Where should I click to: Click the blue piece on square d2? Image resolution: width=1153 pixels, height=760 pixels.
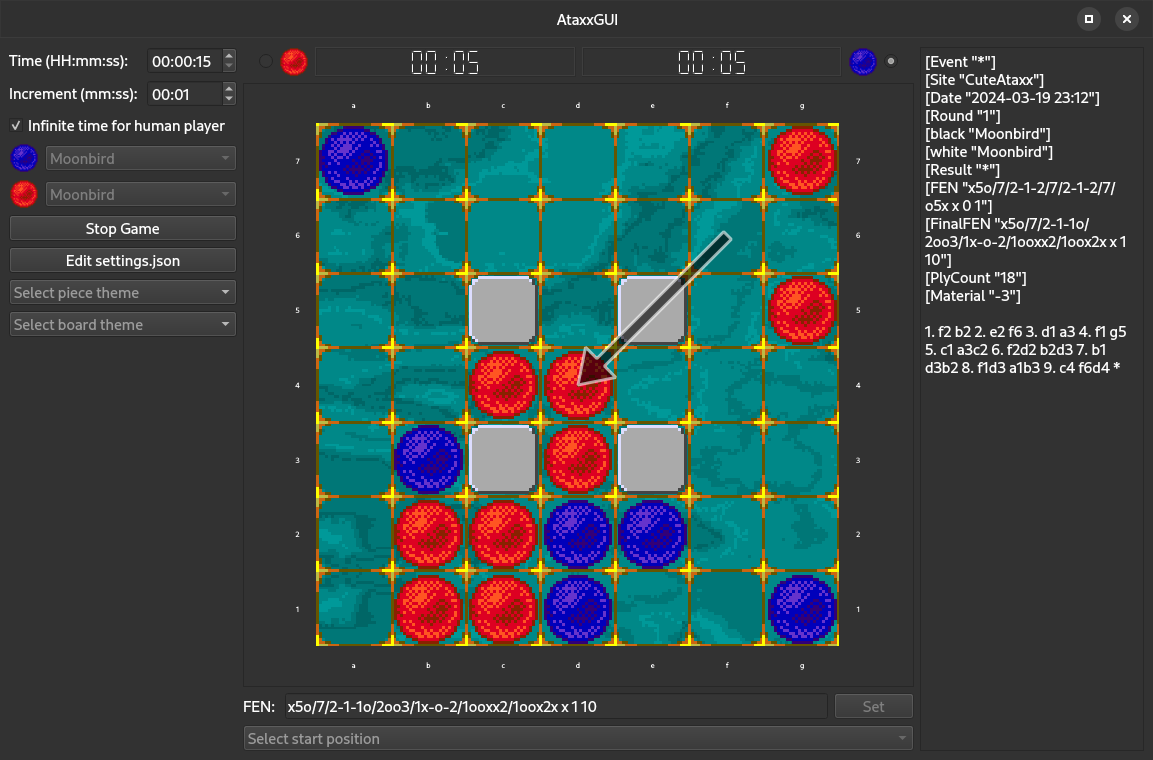coord(578,534)
